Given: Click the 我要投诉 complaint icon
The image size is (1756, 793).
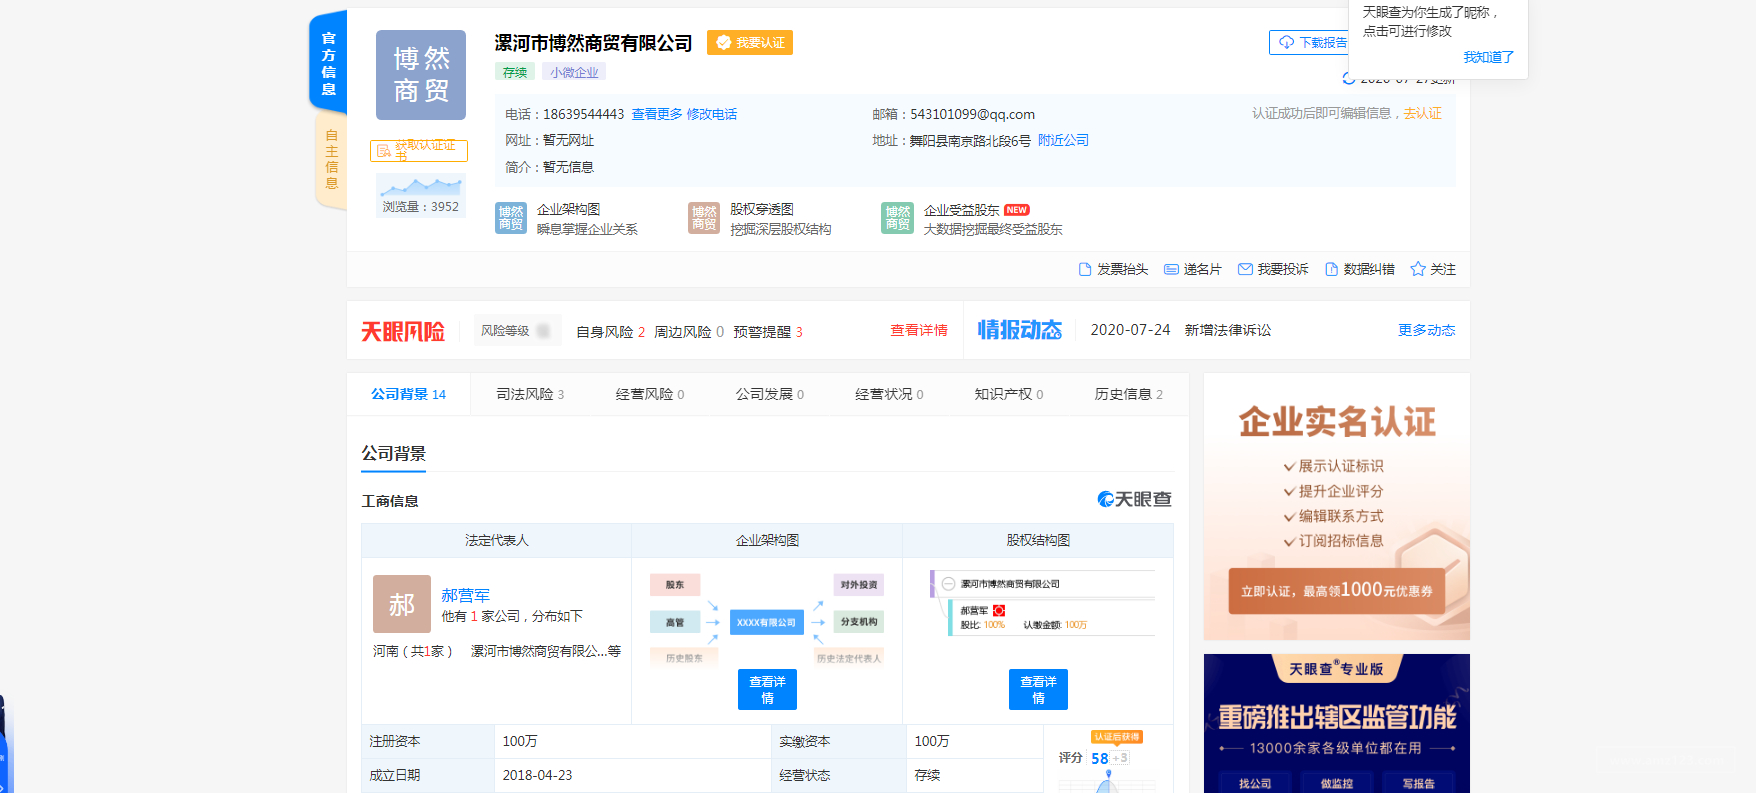Looking at the screenshot, I should (x=1245, y=269).
